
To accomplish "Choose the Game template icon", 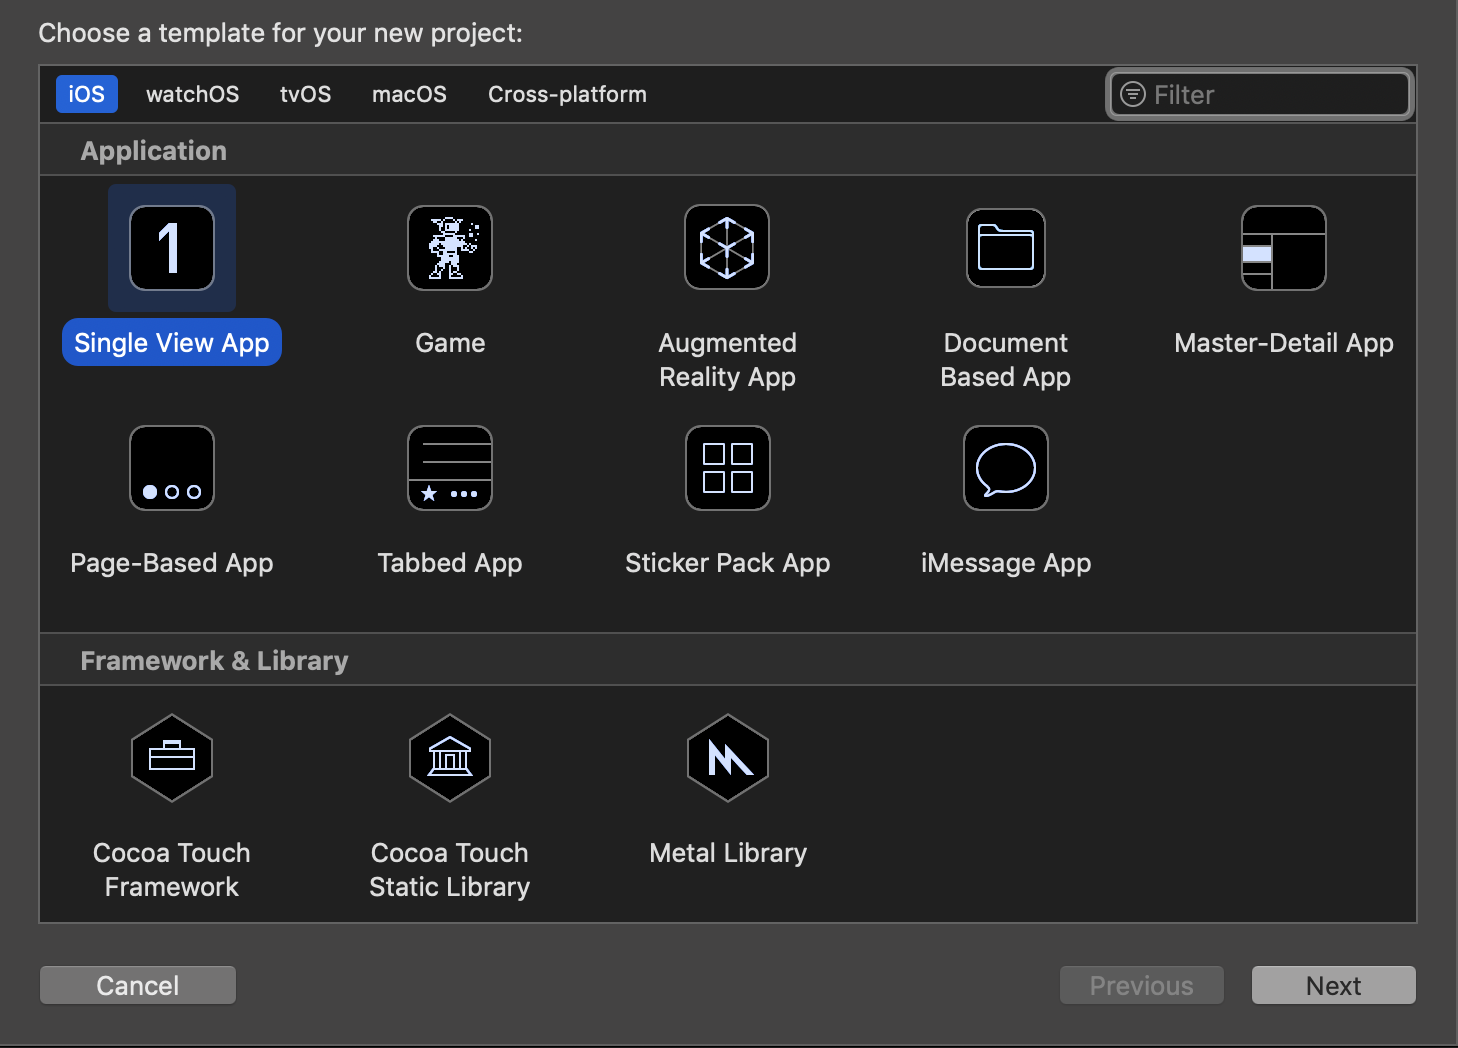I will (x=449, y=248).
